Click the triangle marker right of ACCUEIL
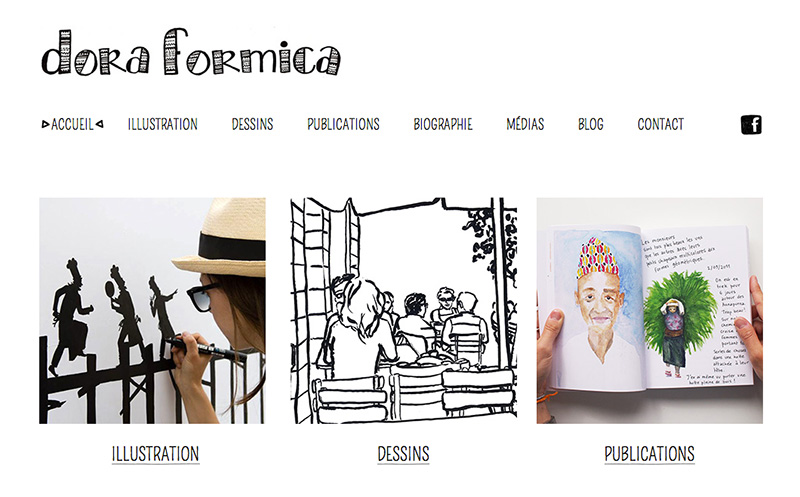The image size is (800, 497). (99, 123)
